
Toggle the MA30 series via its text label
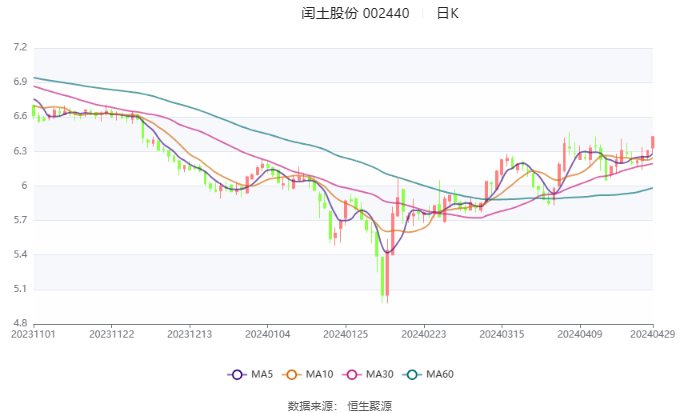click(x=380, y=375)
